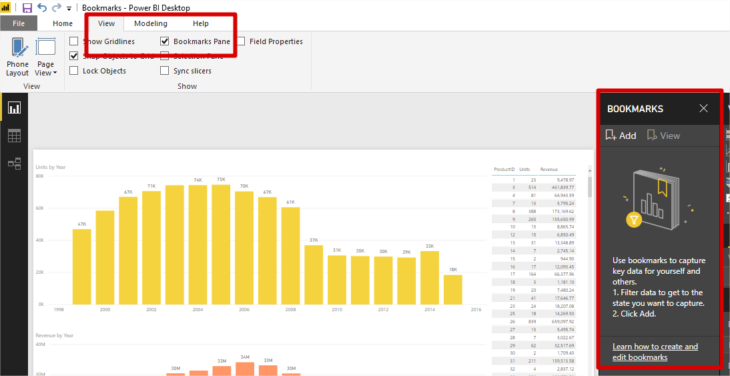
Task: Click the Phone Layout button
Action: 18,57
